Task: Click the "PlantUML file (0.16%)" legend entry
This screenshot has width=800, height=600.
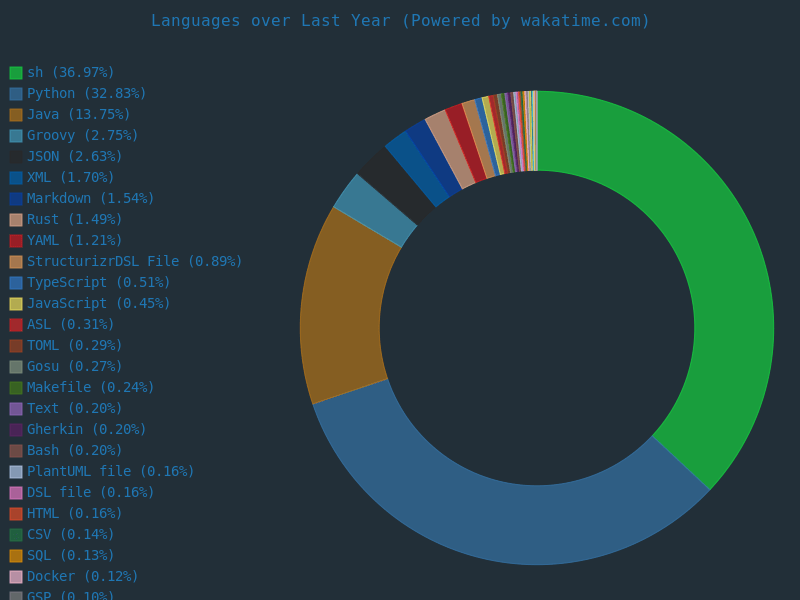Action: (x=110, y=472)
